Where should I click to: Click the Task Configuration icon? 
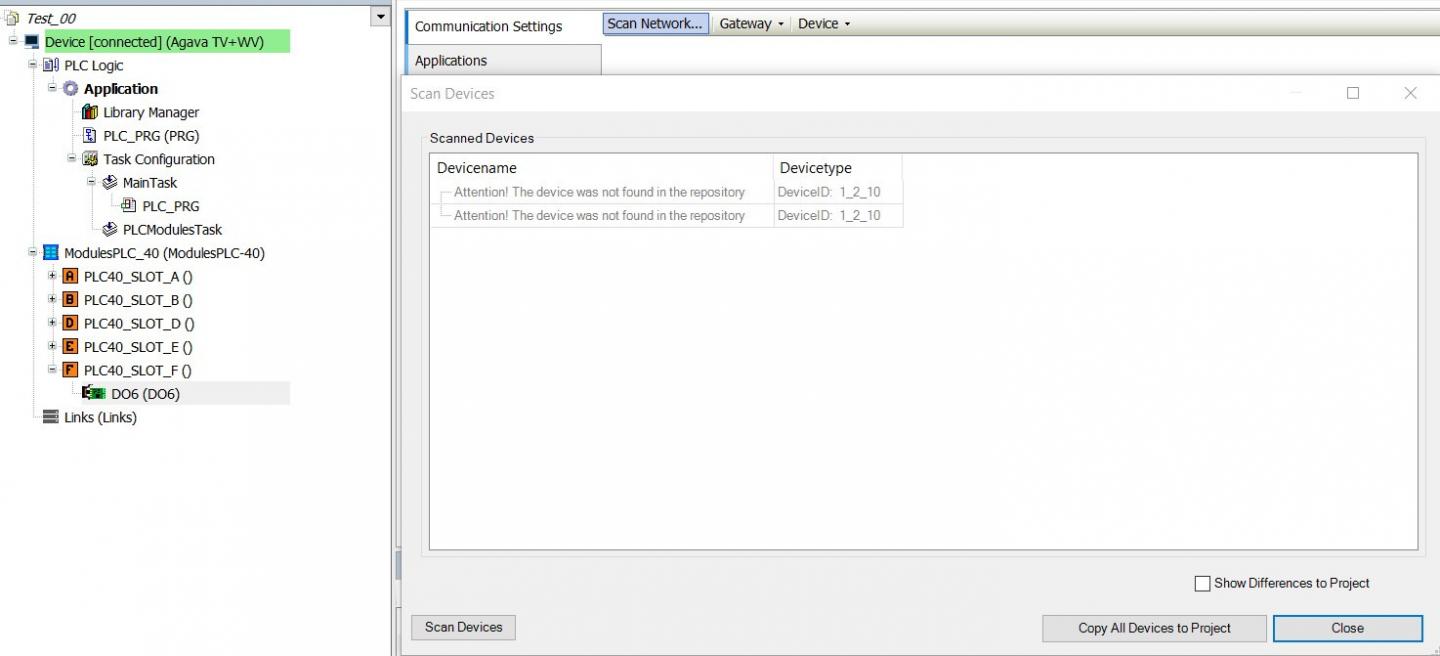(90, 159)
